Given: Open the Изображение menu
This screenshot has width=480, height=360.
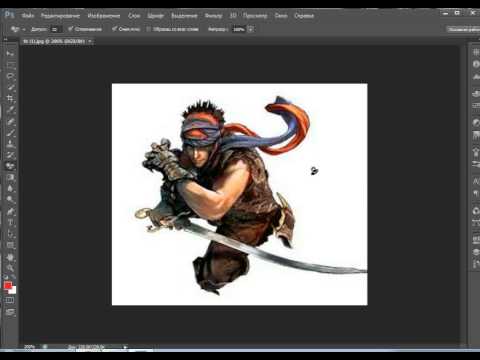Looking at the screenshot, I should pyautogui.click(x=104, y=16).
